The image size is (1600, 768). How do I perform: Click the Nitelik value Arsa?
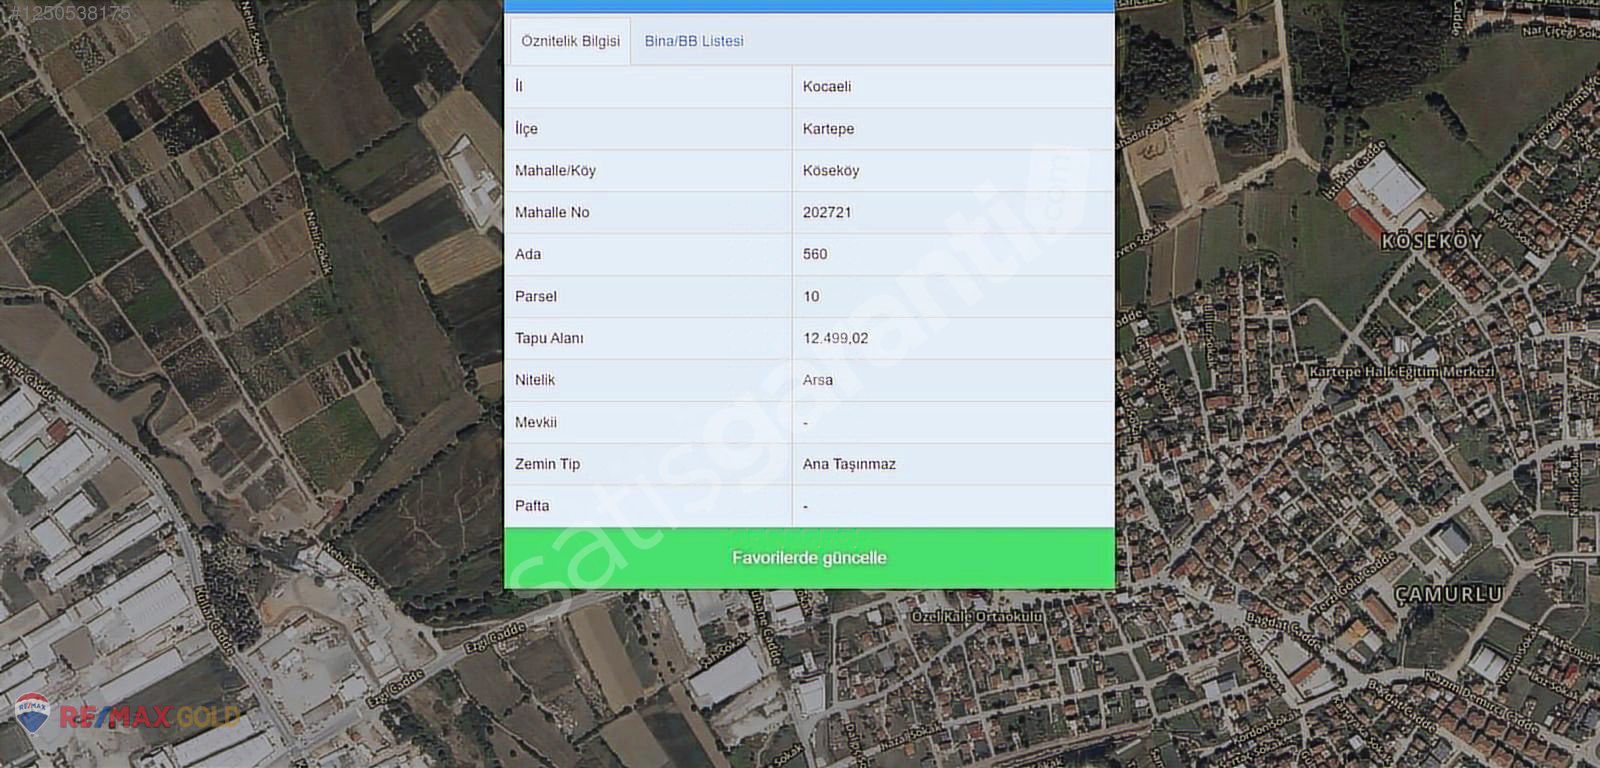click(817, 381)
